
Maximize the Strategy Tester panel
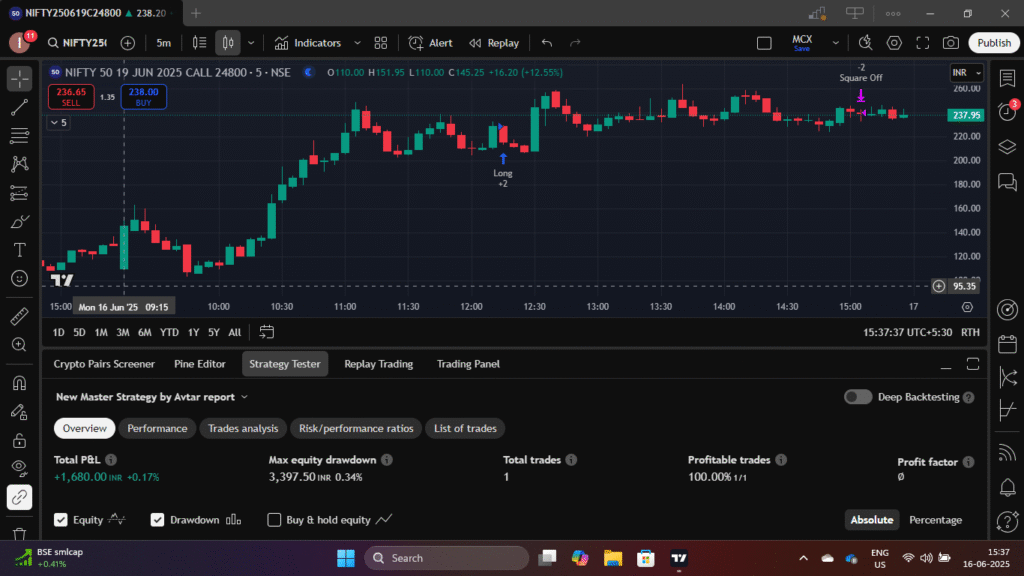[973, 364]
